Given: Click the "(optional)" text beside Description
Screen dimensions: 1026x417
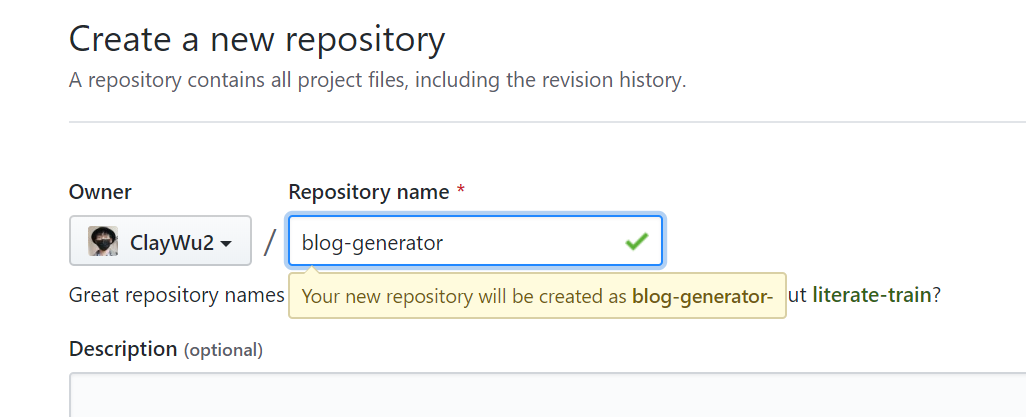Looking at the screenshot, I should coord(222,350).
